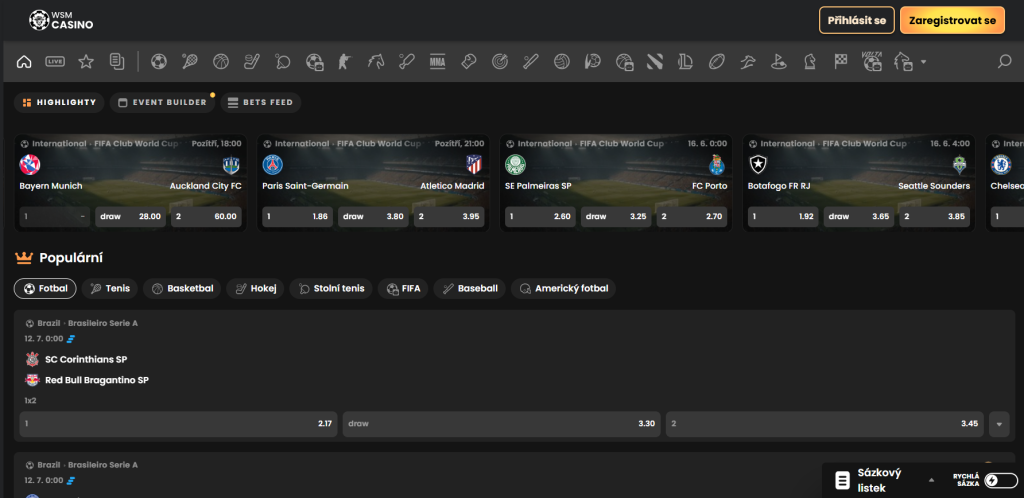Image resolution: width=1024 pixels, height=498 pixels.
Task: Select the Basketbal filter chip
Action: (182, 288)
